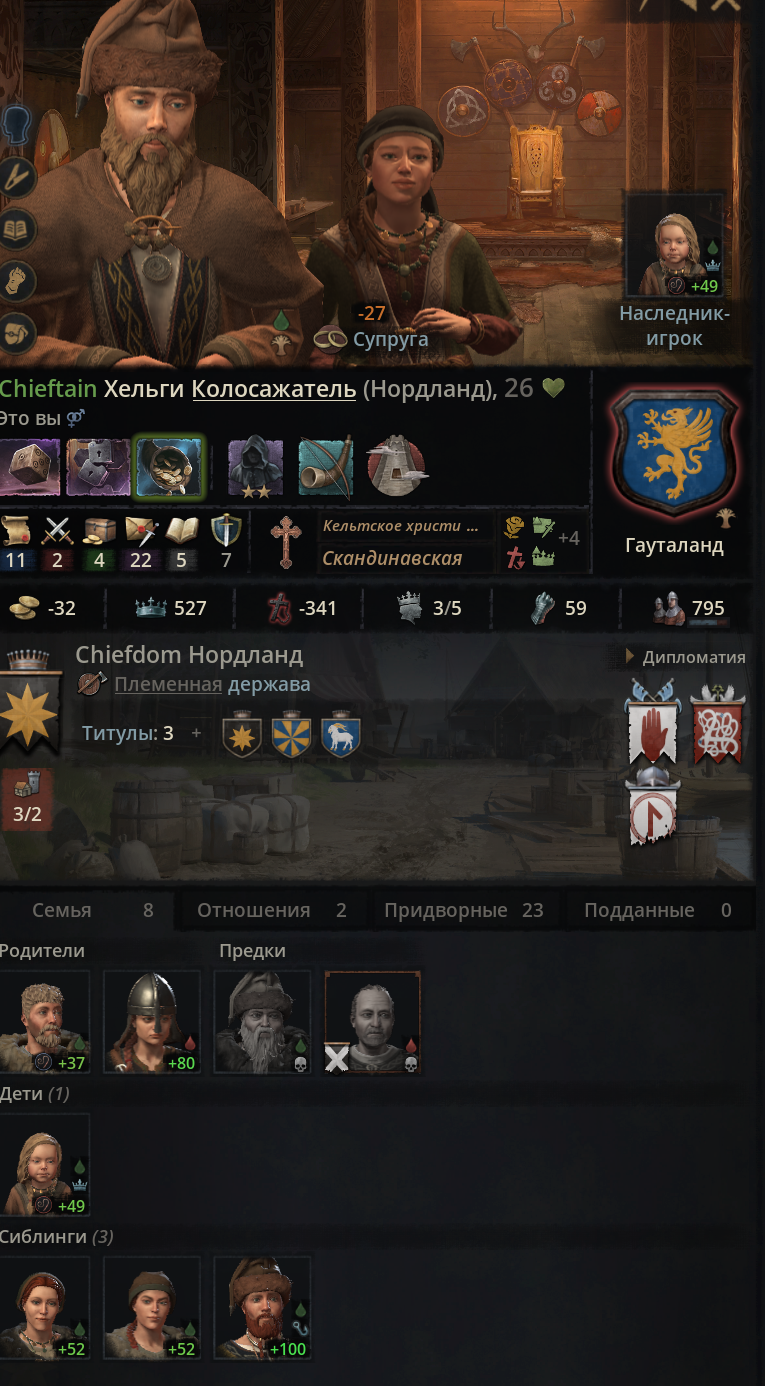Click the dice trait icon

[31, 467]
